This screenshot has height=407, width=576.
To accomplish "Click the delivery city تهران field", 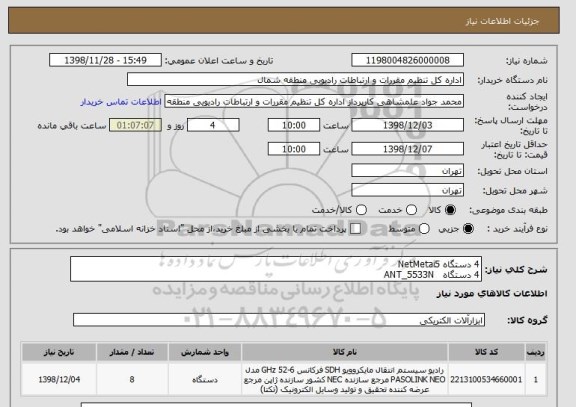I will [407, 190].
